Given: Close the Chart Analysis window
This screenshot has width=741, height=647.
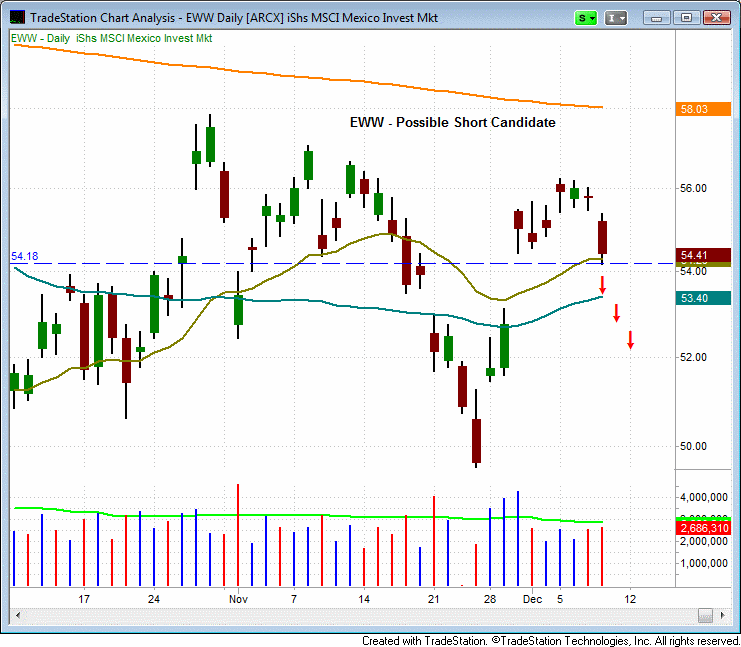Looking at the screenshot, I should (x=714, y=18).
